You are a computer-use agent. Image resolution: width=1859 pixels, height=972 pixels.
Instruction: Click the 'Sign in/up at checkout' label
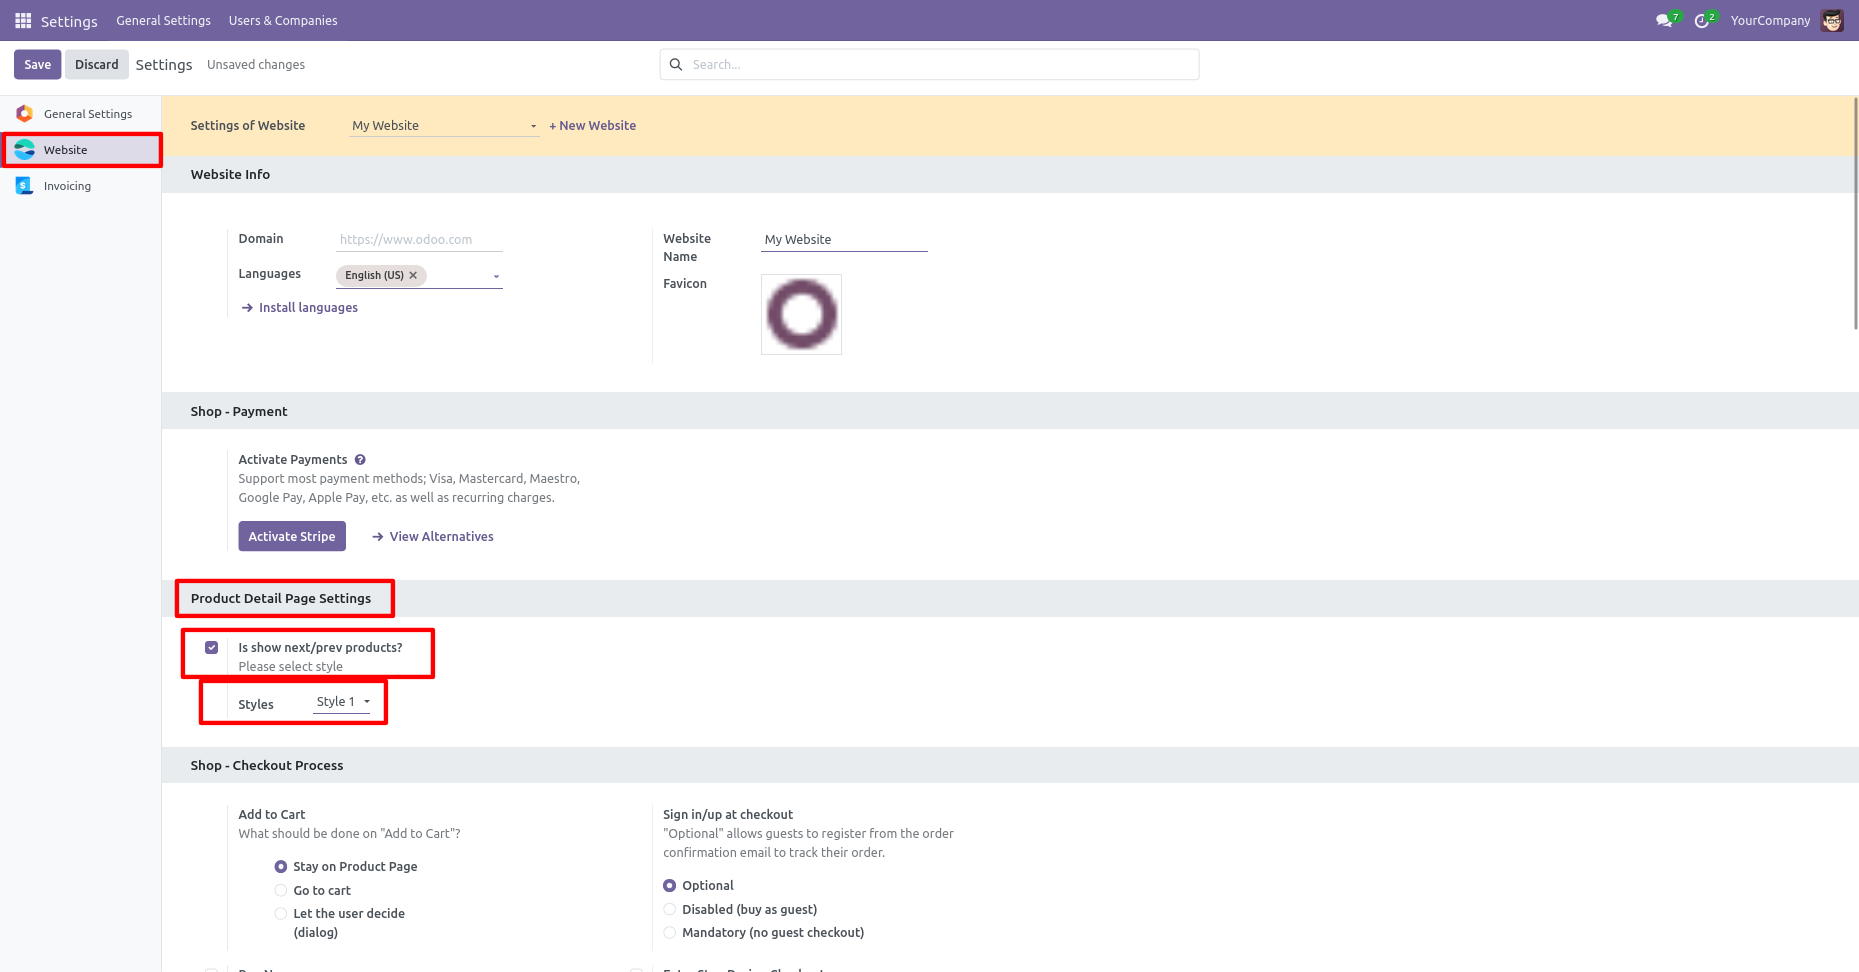(x=728, y=815)
